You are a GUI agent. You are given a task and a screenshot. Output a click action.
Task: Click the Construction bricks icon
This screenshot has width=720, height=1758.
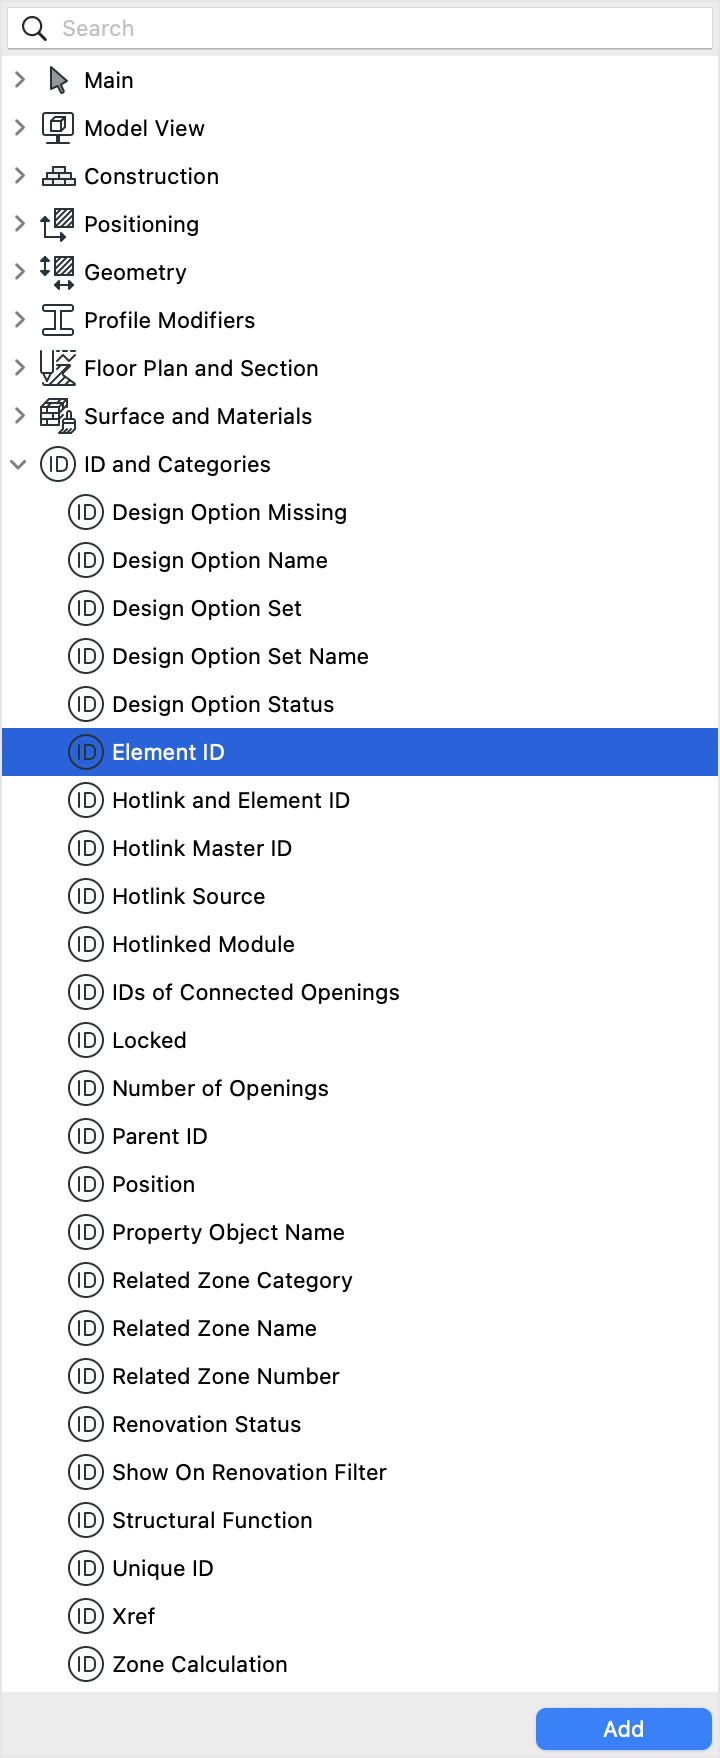(x=58, y=176)
